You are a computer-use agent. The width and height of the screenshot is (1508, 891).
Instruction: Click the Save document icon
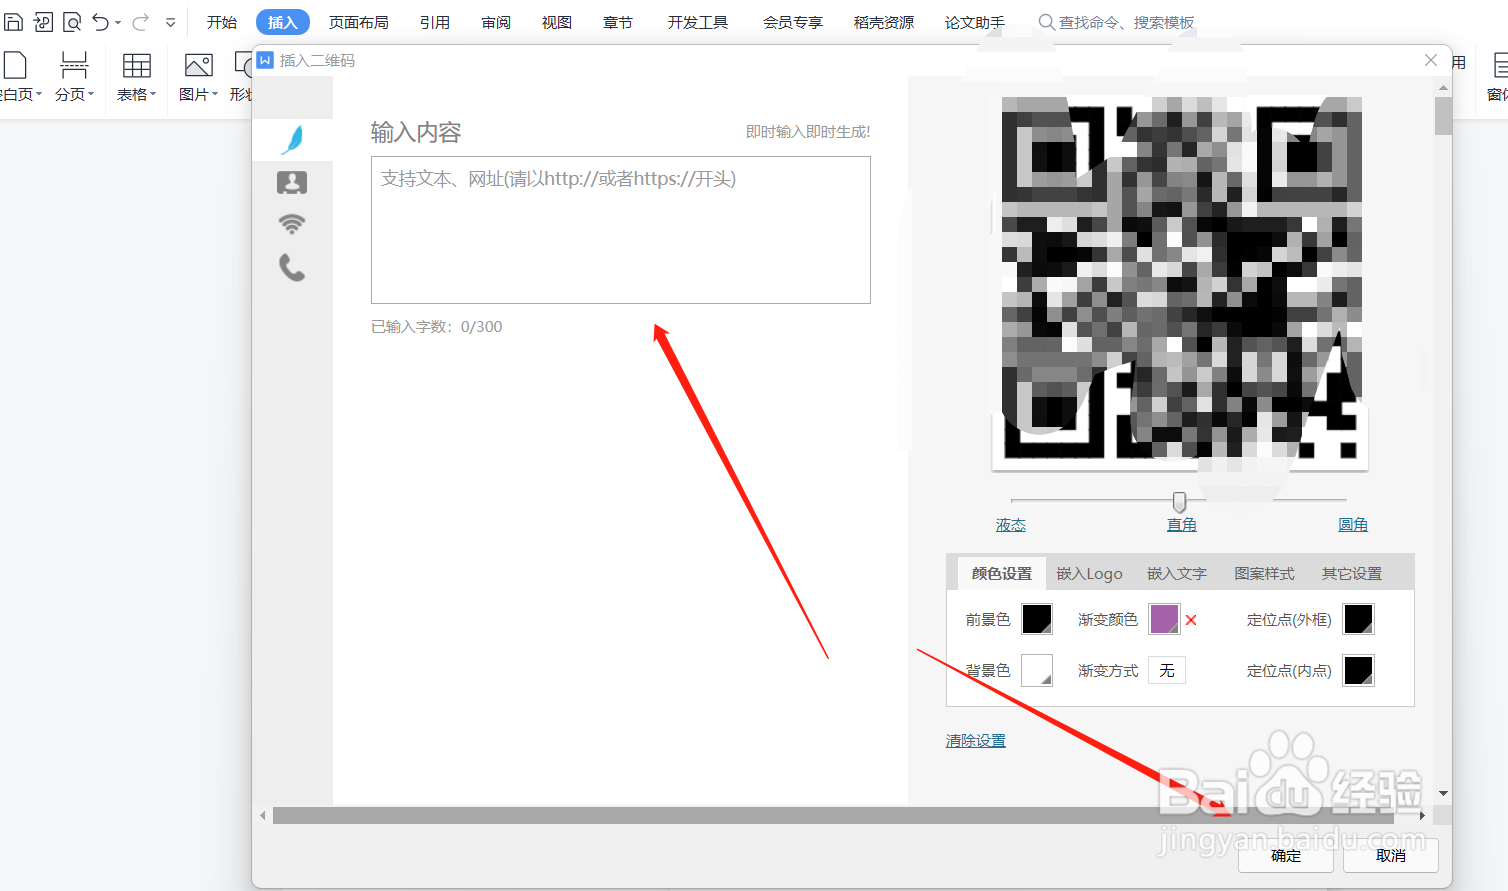tap(13, 21)
